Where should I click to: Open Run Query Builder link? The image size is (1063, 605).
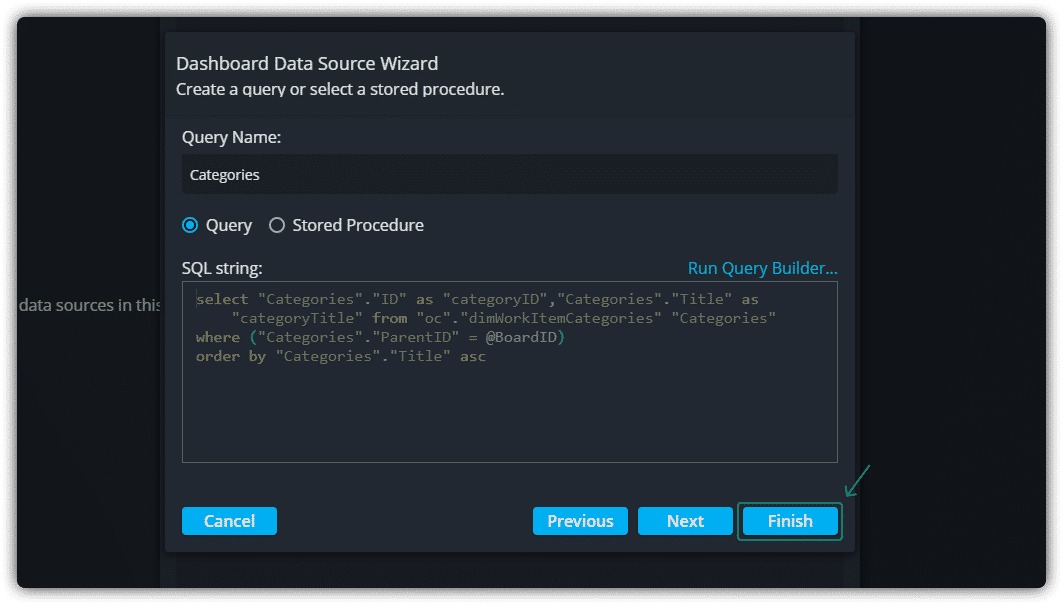pos(763,268)
